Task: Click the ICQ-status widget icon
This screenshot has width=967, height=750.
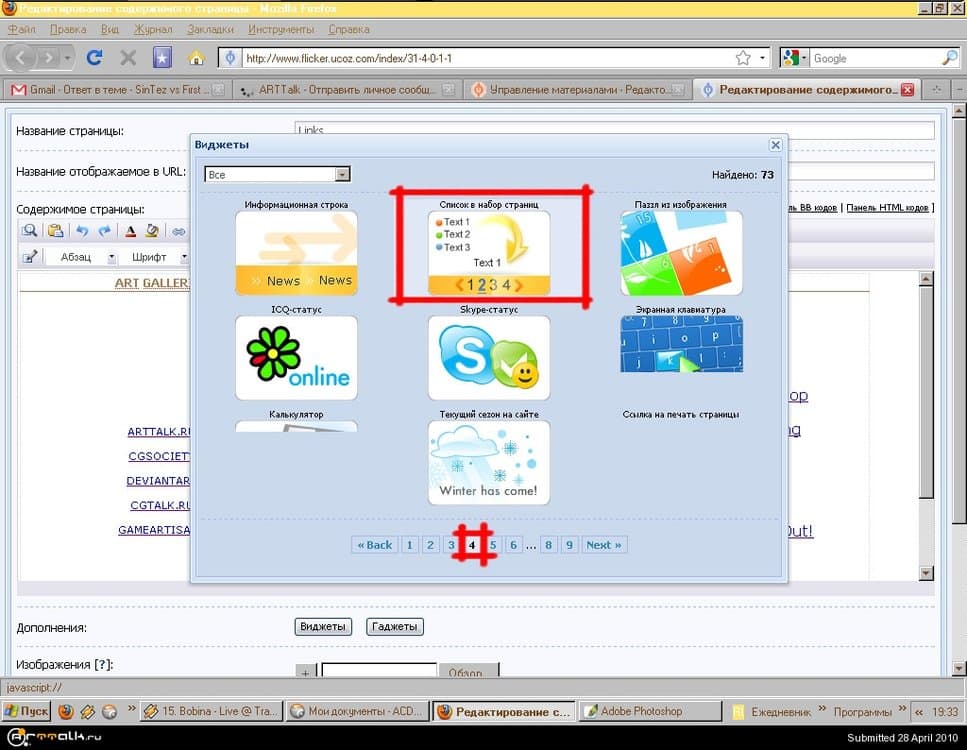Action: click(x=296, y=358)
